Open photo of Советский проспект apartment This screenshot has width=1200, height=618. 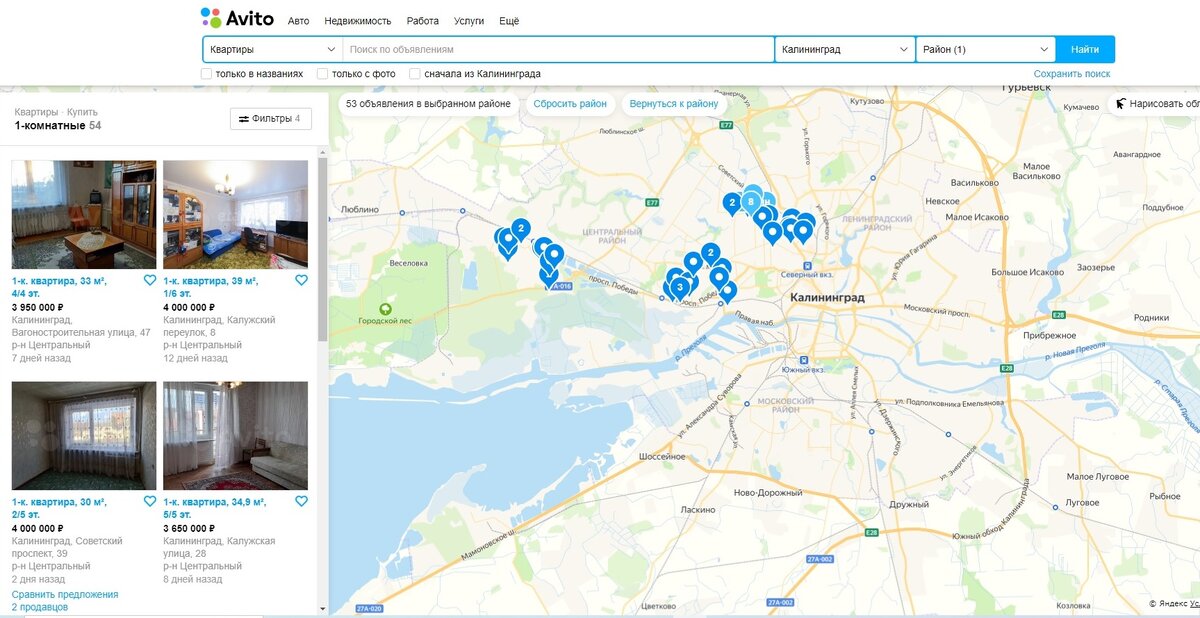click(x=84, y=435)
